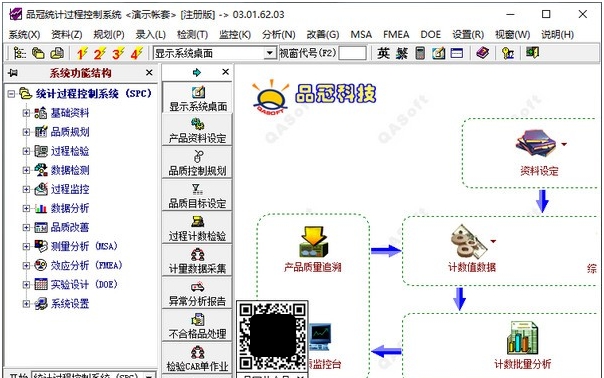Open the 视窗(W) menu
Viewport: 604px width, 378px height.
pyautogui.click(x=512, y=35)
